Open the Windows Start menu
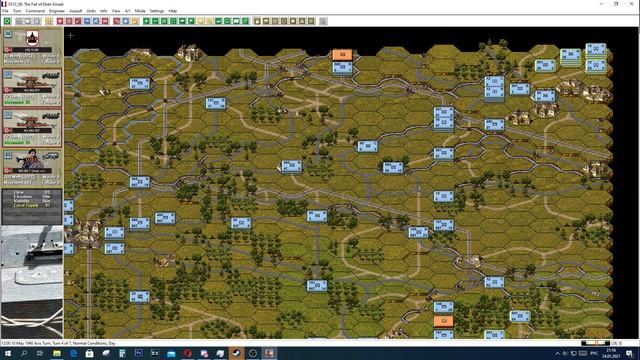Screen dimensions: 640x360 click(7, 353)
